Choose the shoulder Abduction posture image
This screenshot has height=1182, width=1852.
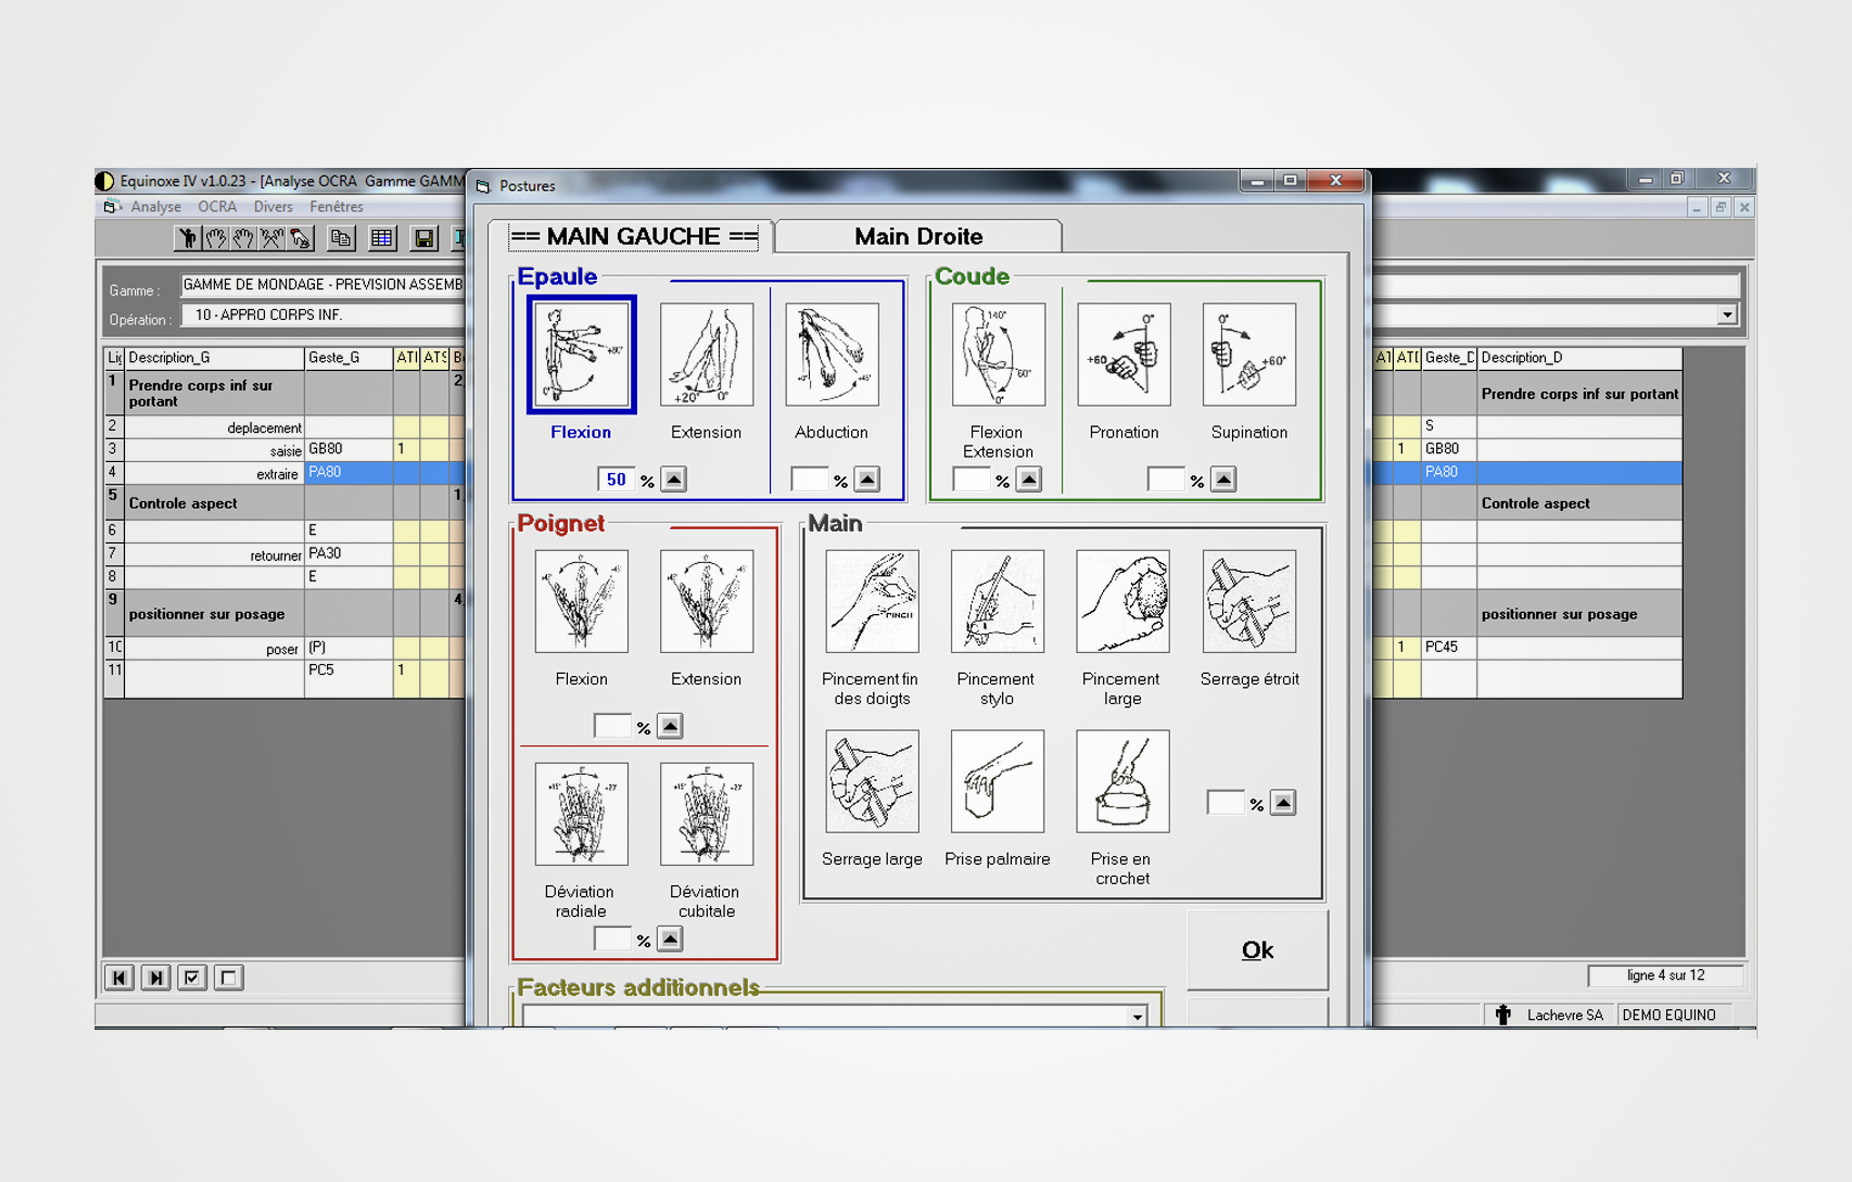(832, 355)
